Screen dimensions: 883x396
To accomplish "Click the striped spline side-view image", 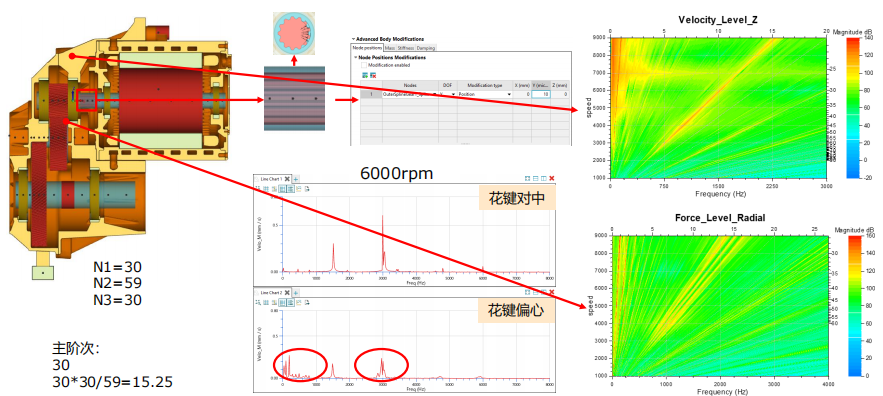I will 295,98.
